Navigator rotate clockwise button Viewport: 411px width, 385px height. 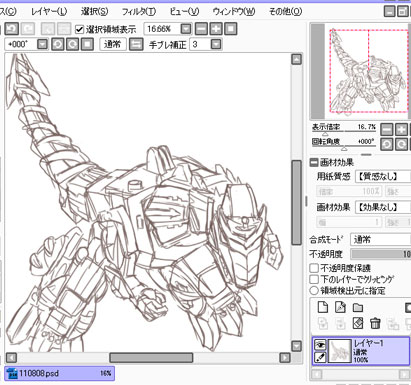click(401, 144)
